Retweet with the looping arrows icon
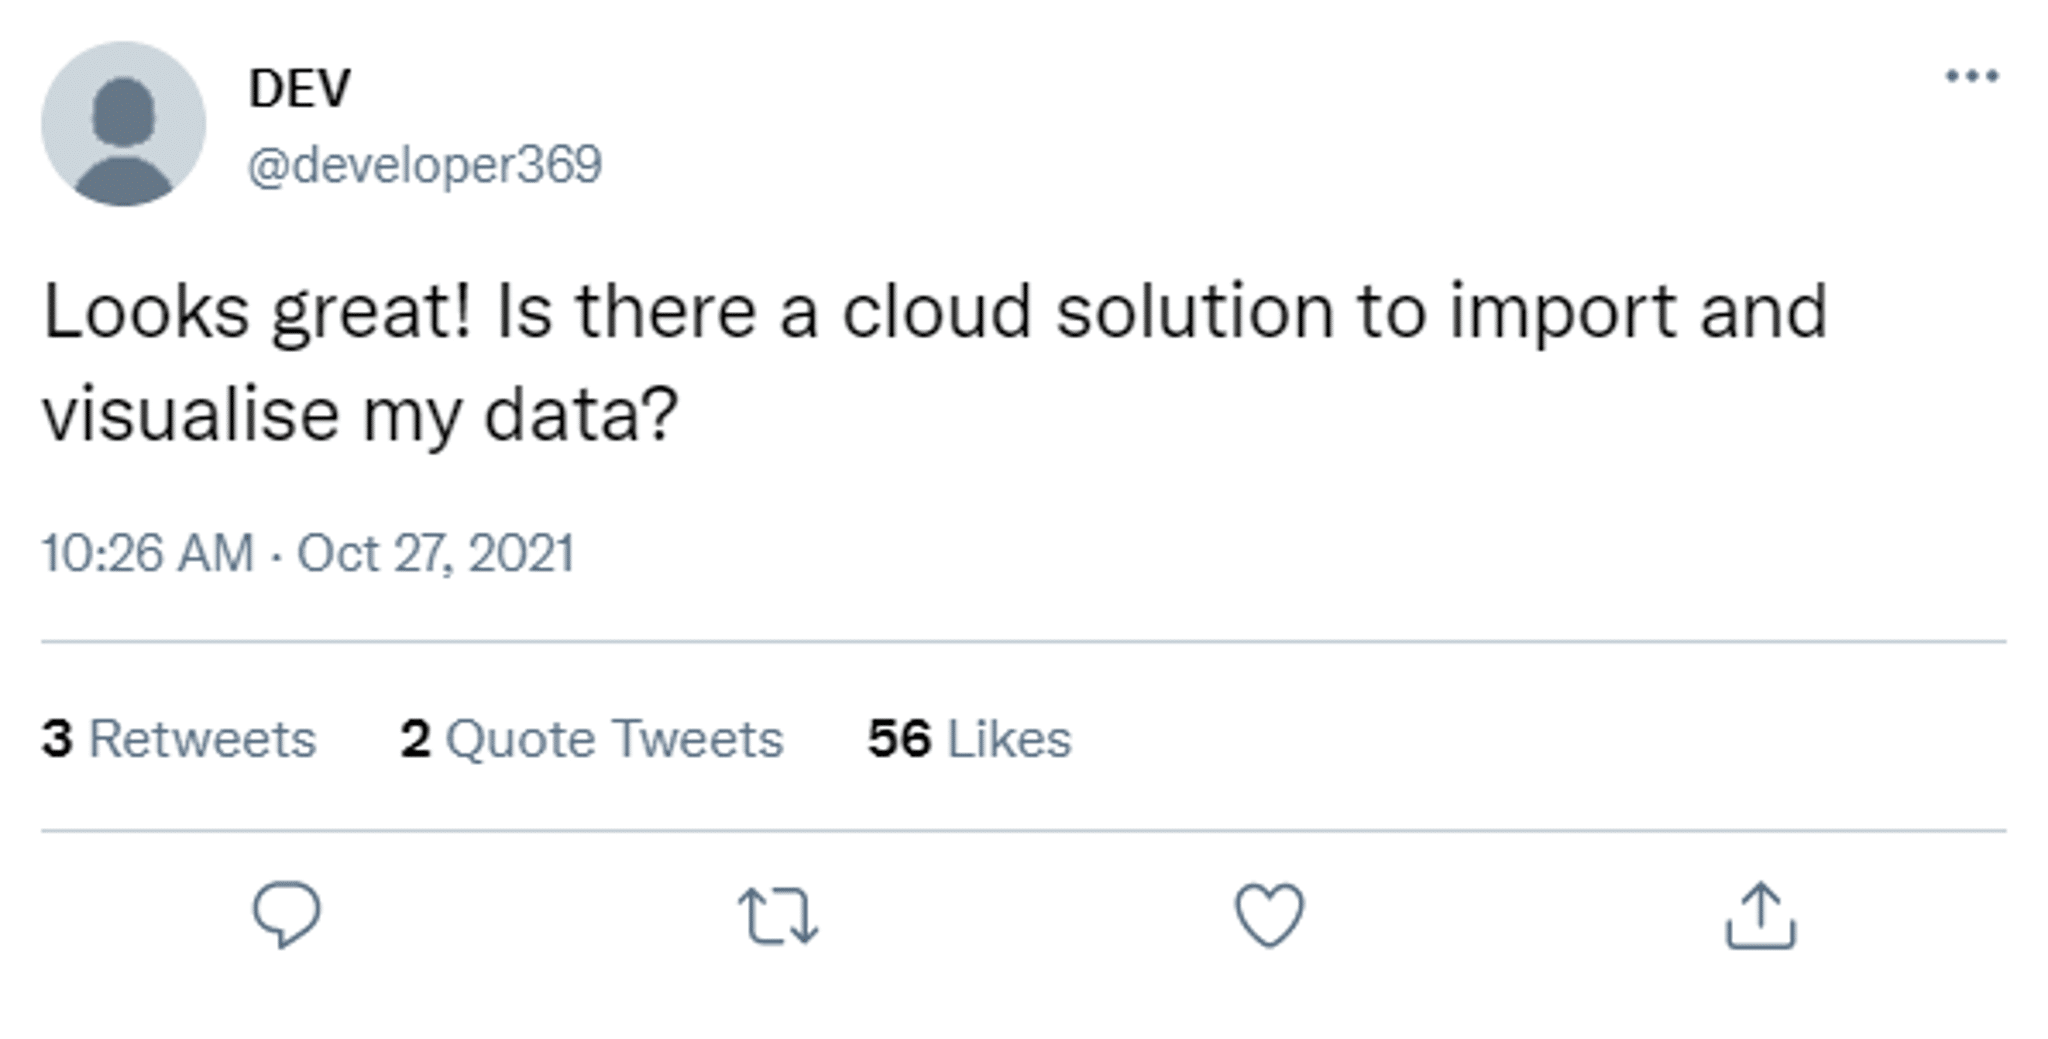 (778, 917)
